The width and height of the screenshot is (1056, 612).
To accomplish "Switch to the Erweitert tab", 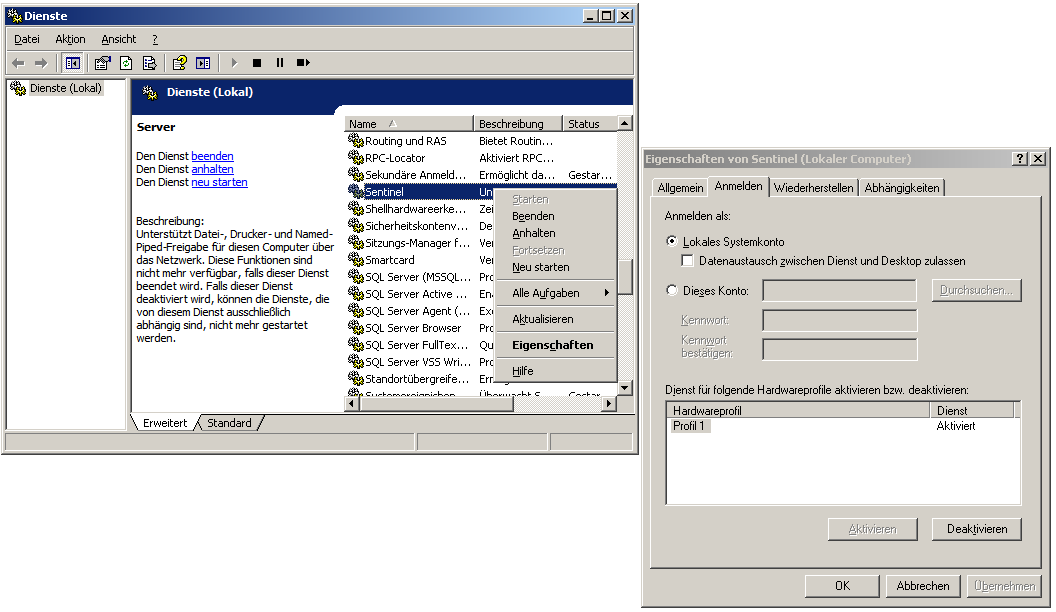I will click(165, 423).
